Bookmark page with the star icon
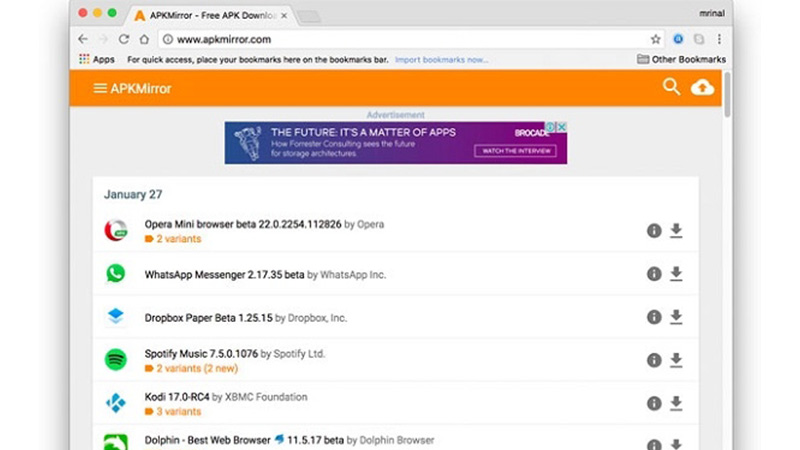The width and height of the screenshot is (800, 450). pos(656,39)
